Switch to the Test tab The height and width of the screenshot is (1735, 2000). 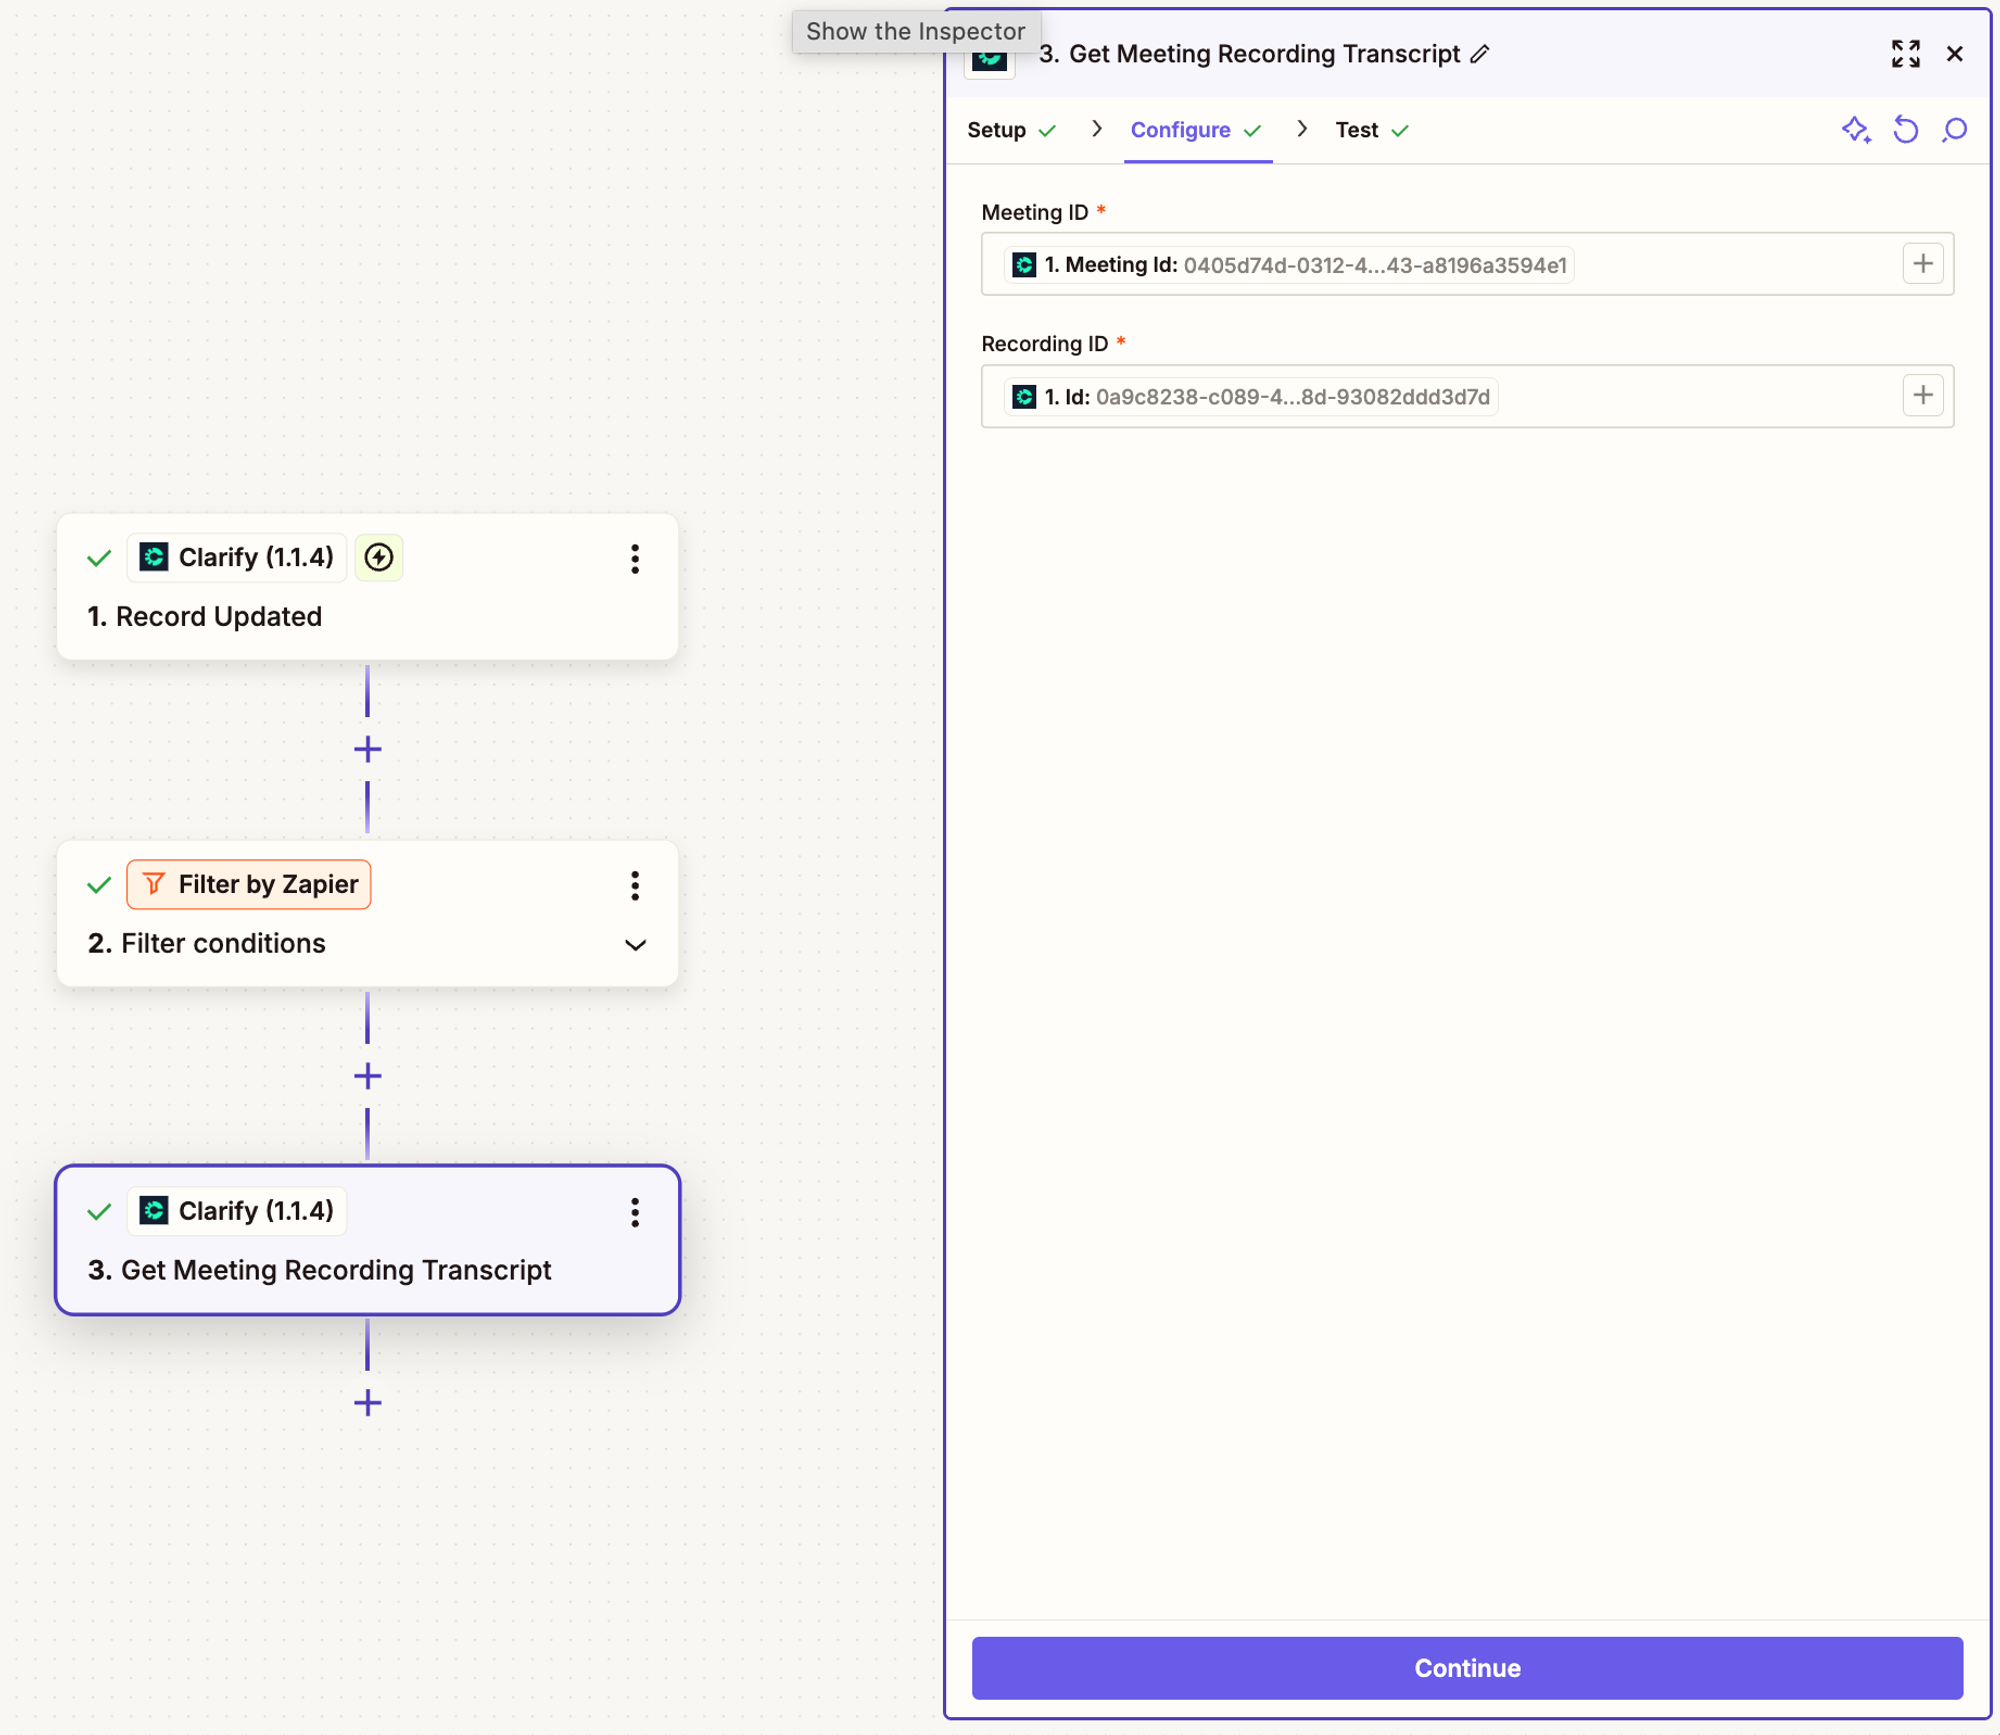pyautogui.click(x=1372, y=130)
